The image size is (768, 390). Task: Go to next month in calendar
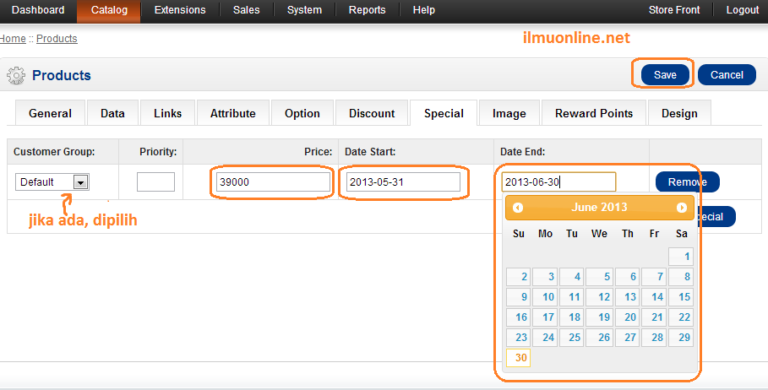tap(681, 208)
